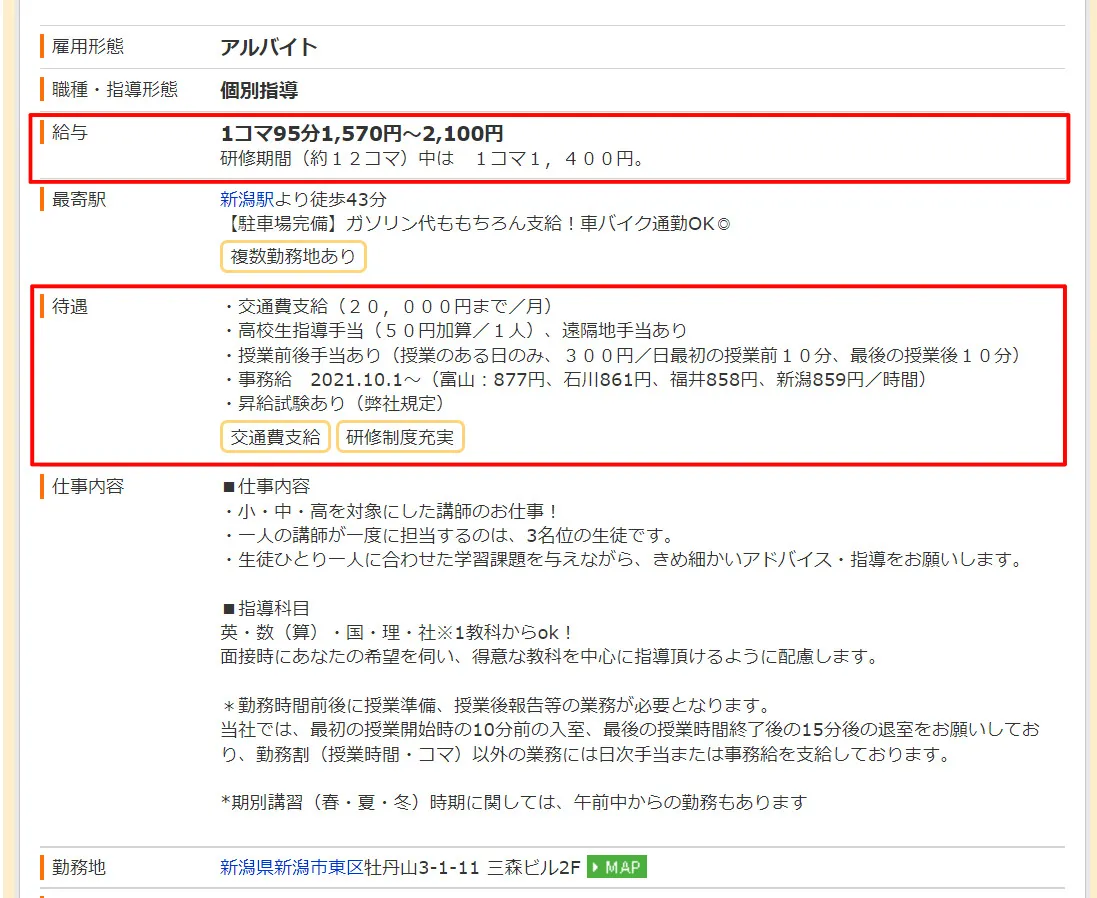Click the 雇用形態 row label
Image resolution: width=1097 pixels, height=898 pixels.
click(88, 46)
